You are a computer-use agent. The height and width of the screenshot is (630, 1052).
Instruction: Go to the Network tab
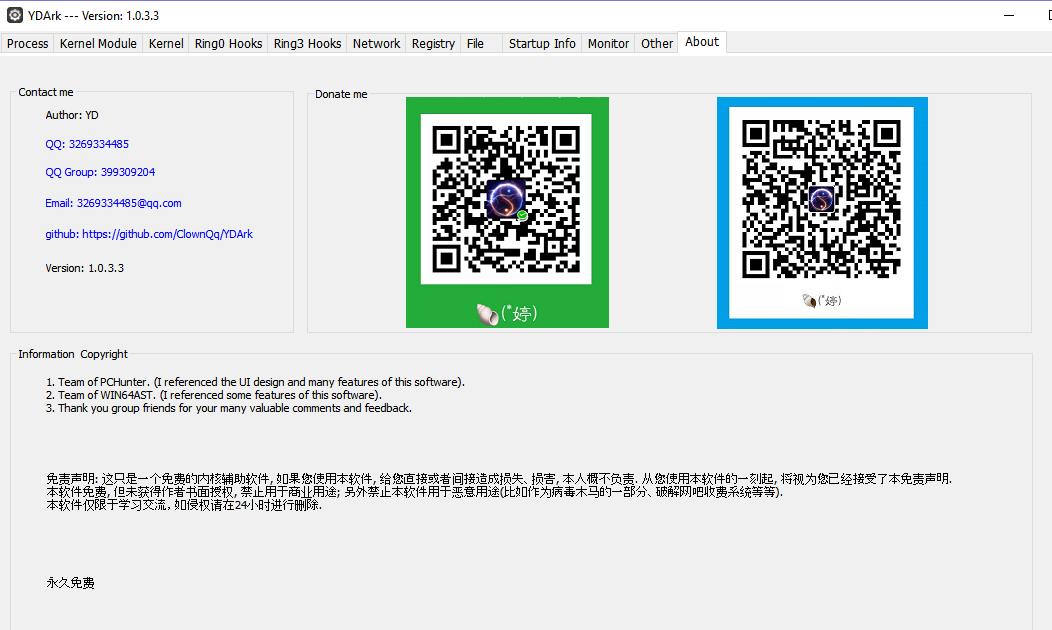coord(376,44)
